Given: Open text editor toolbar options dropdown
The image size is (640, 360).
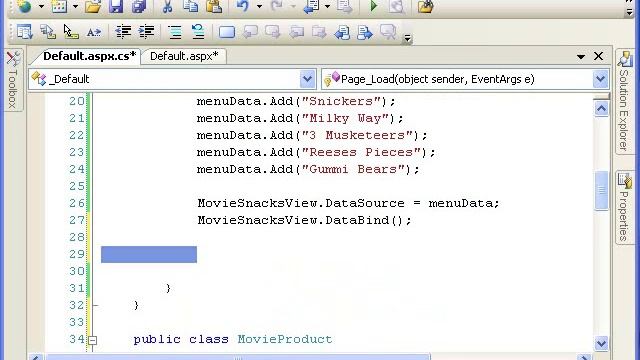Looking at the screenshot, I should (x=407, y=38).
